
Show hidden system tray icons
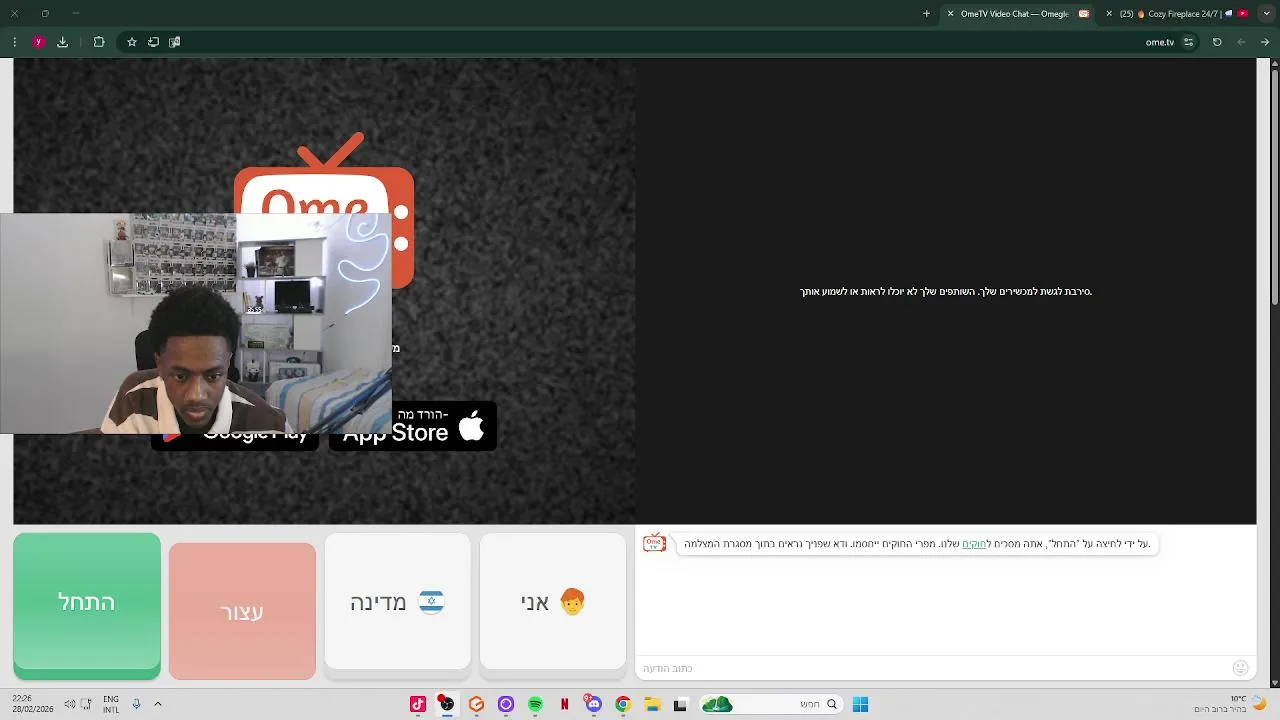click(x=158, y=704)
